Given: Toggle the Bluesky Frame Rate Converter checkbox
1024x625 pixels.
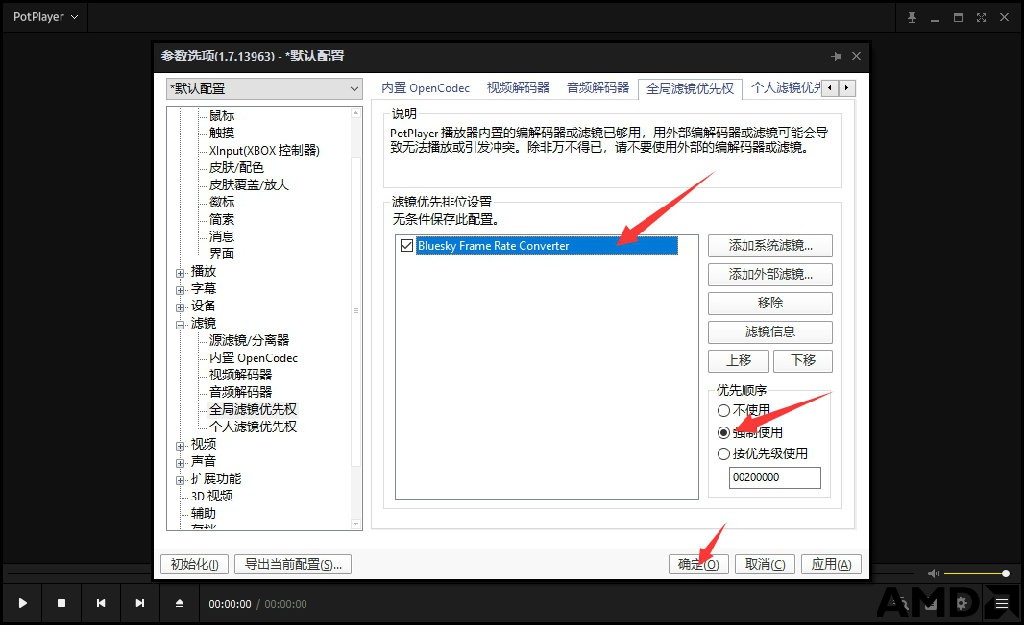Looking at the screenshot, I should click(x=407, y=246).
